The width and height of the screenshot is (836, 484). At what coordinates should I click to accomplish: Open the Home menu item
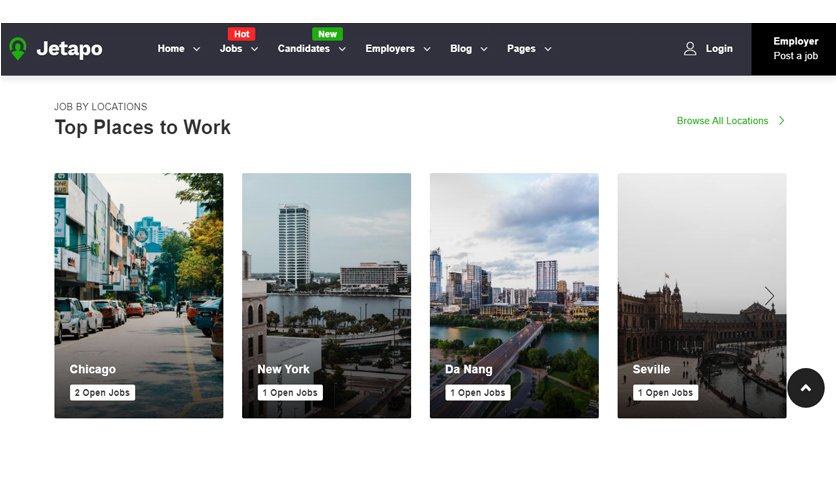pos(171,49)
